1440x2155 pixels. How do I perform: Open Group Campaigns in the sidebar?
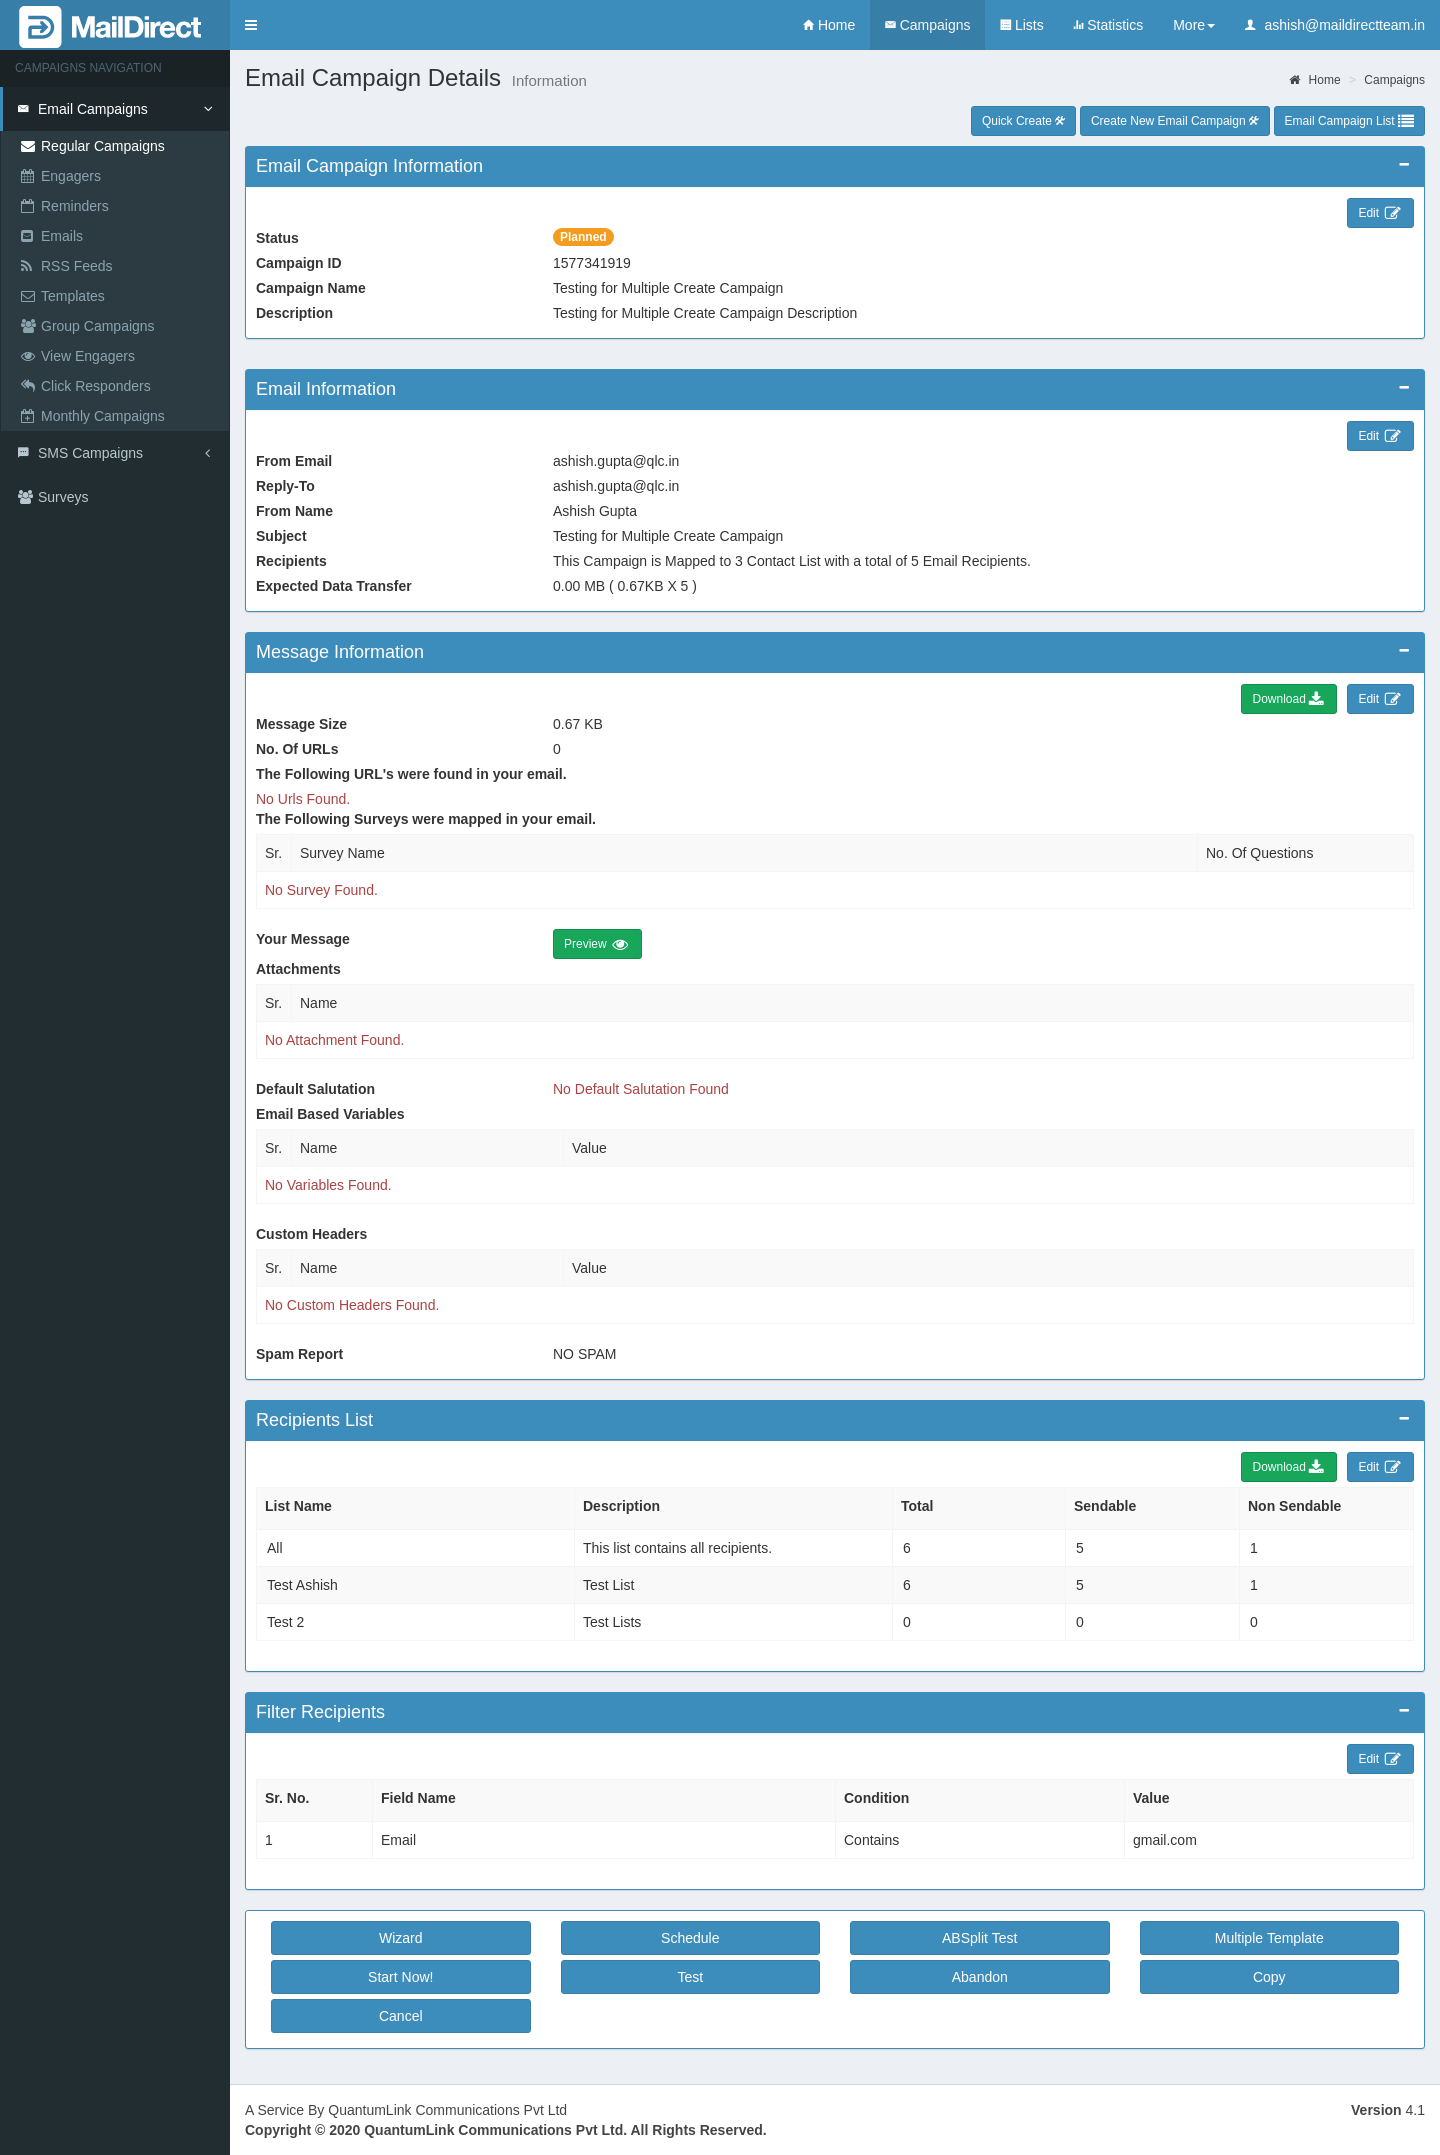coord(97,326)
